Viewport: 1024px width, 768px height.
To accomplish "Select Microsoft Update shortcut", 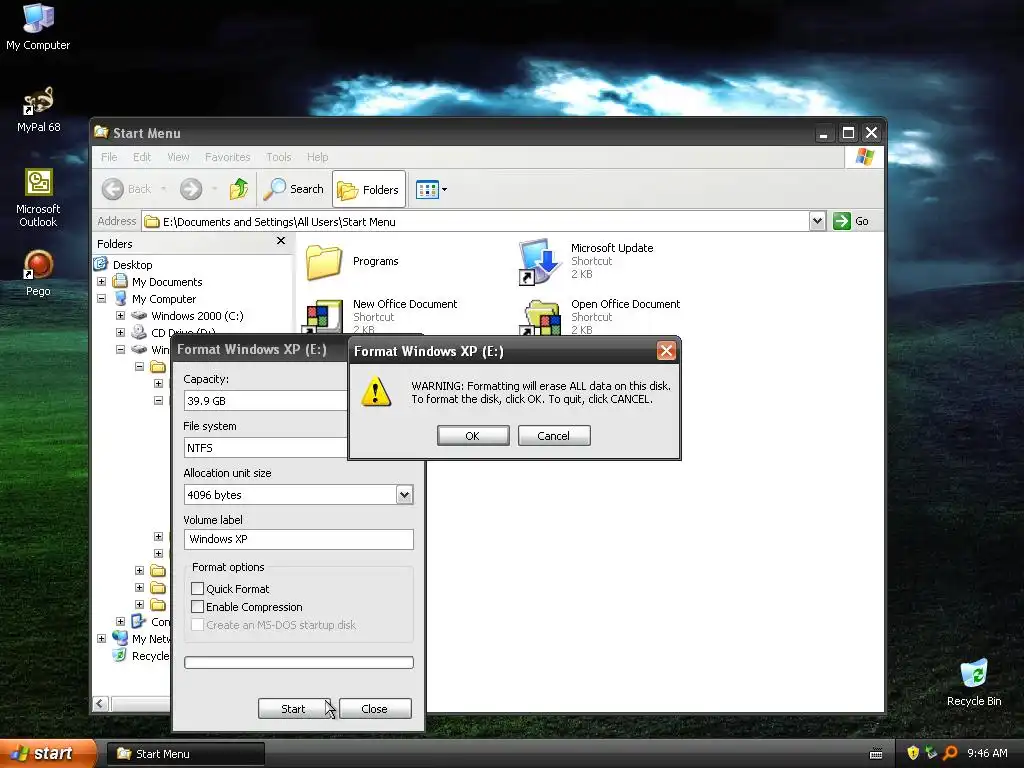I will [586, 261].
